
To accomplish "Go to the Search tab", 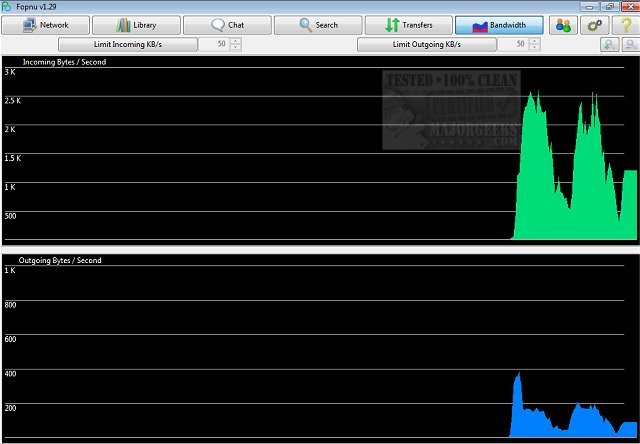I will point(318,25).
